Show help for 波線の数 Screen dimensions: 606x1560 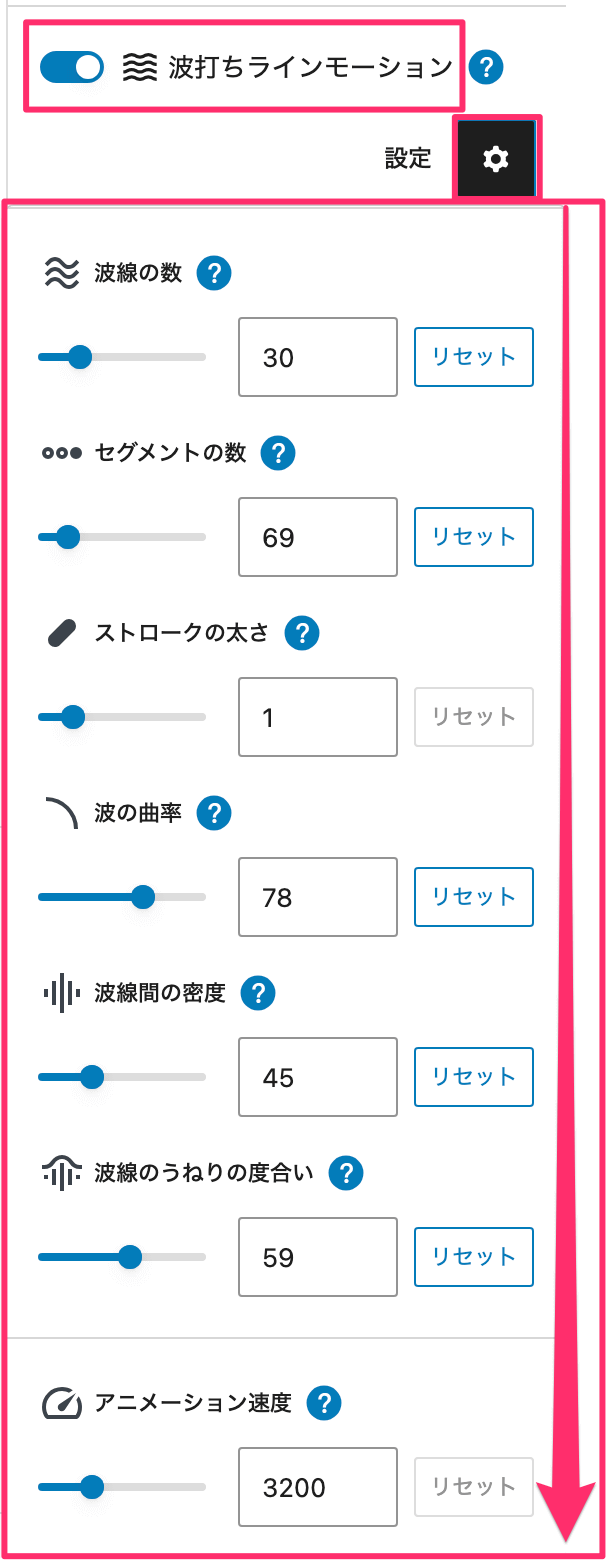214,273
